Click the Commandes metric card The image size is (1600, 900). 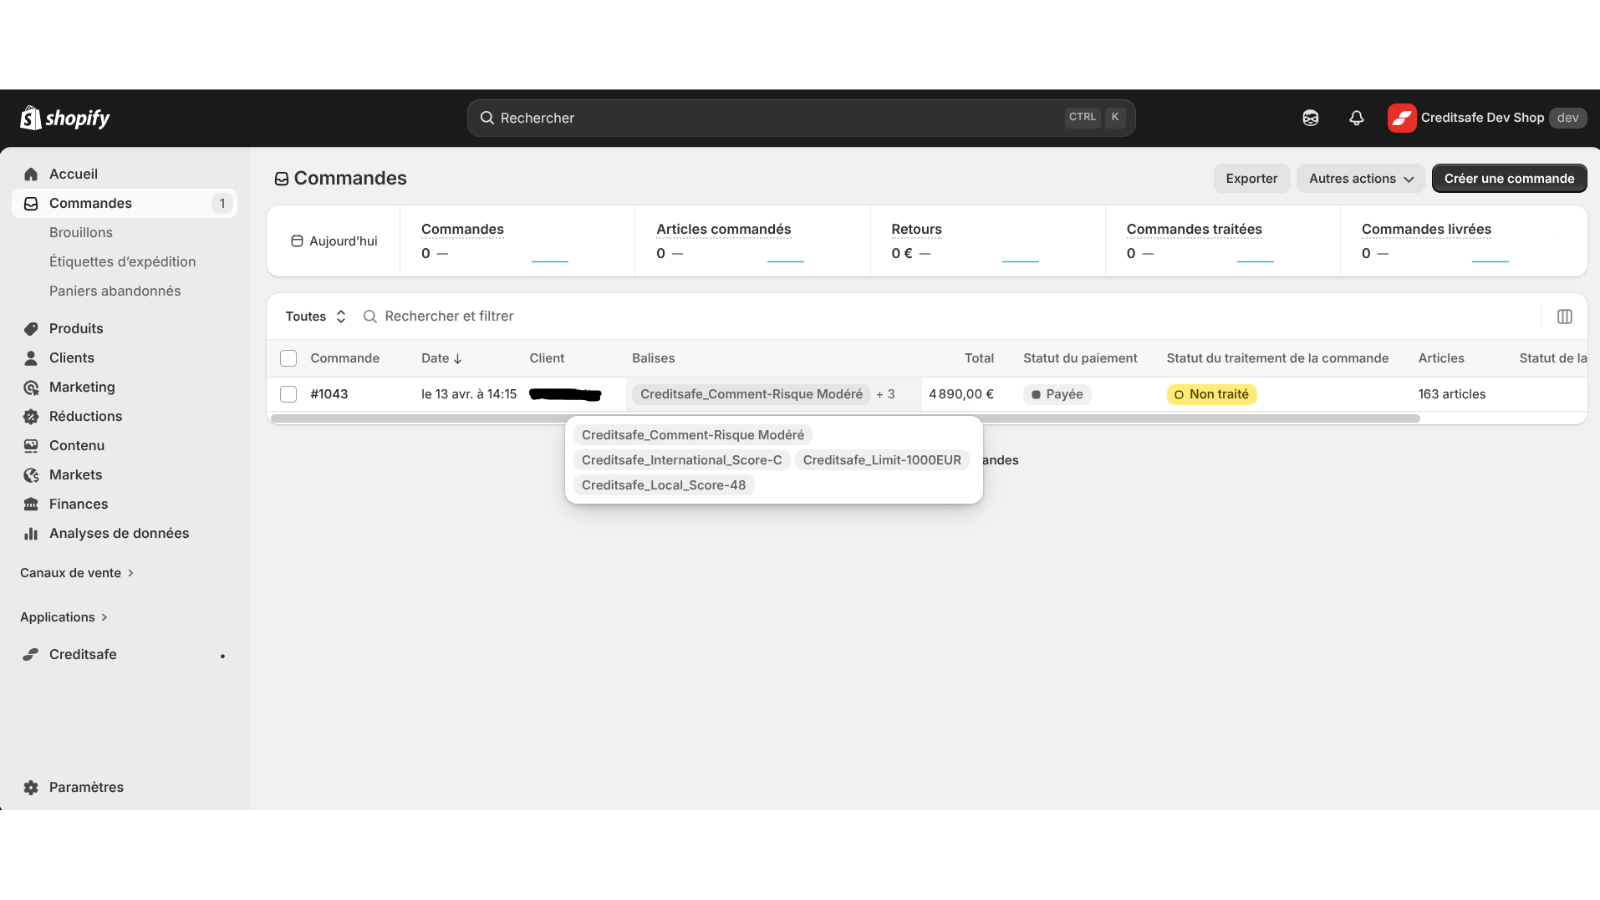[517, 241]
